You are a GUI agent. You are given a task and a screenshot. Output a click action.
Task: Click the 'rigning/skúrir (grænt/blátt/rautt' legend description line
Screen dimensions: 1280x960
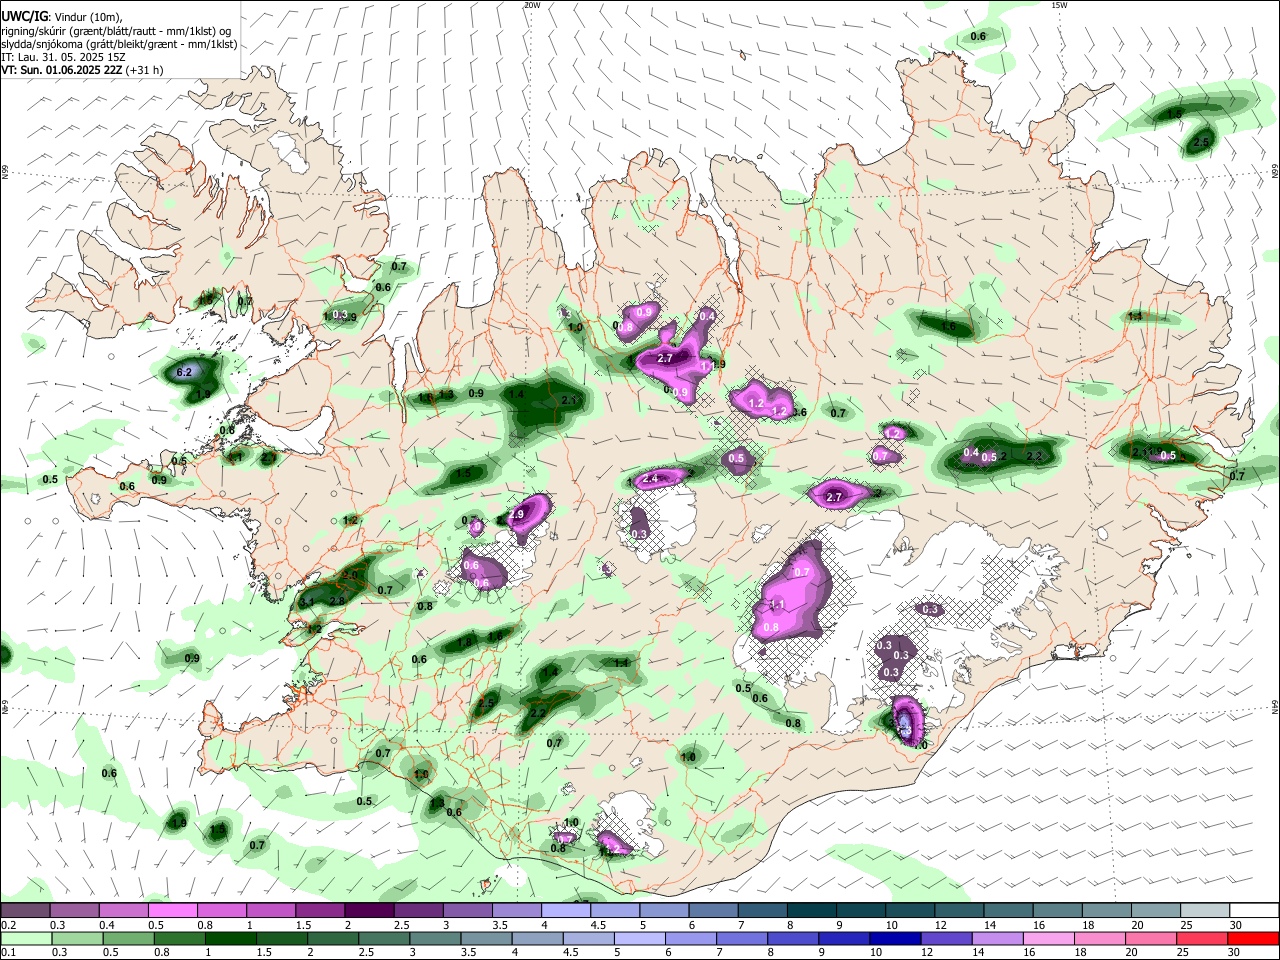point(116,31)
